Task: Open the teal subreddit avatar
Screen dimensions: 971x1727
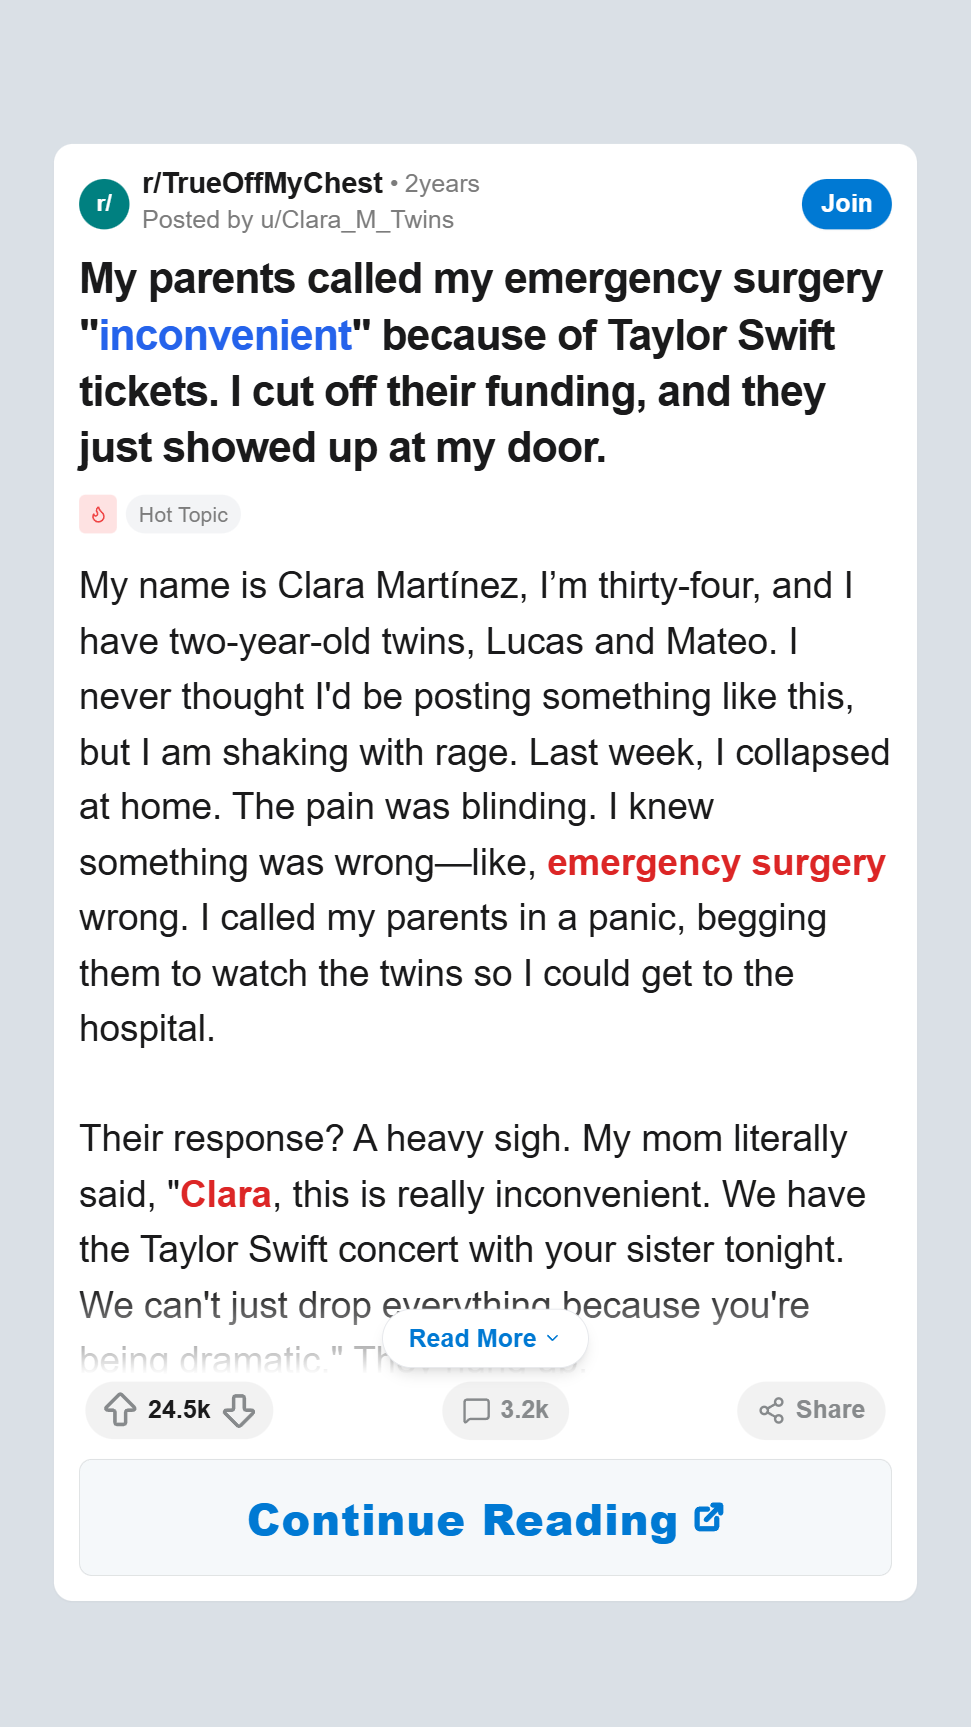Action: [x=104, y=204]
